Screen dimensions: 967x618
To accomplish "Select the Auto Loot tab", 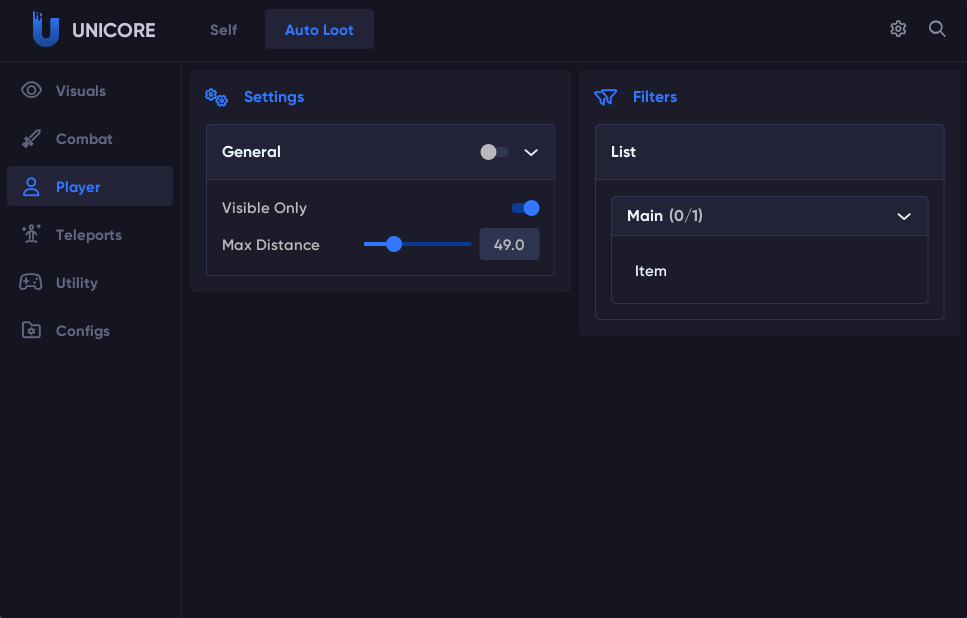I will [319, 30].
